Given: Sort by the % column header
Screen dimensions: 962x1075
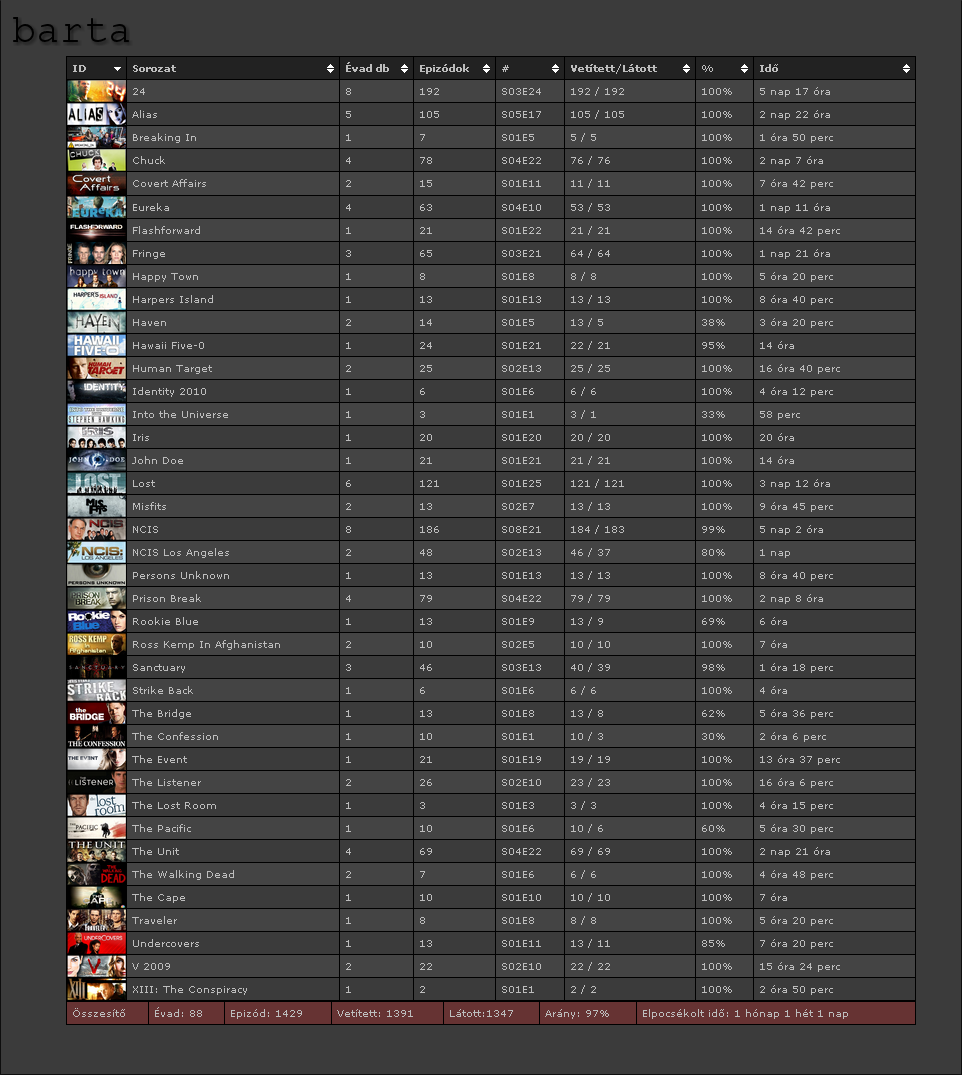Looking at the screenshot, I should click(724, 69).
